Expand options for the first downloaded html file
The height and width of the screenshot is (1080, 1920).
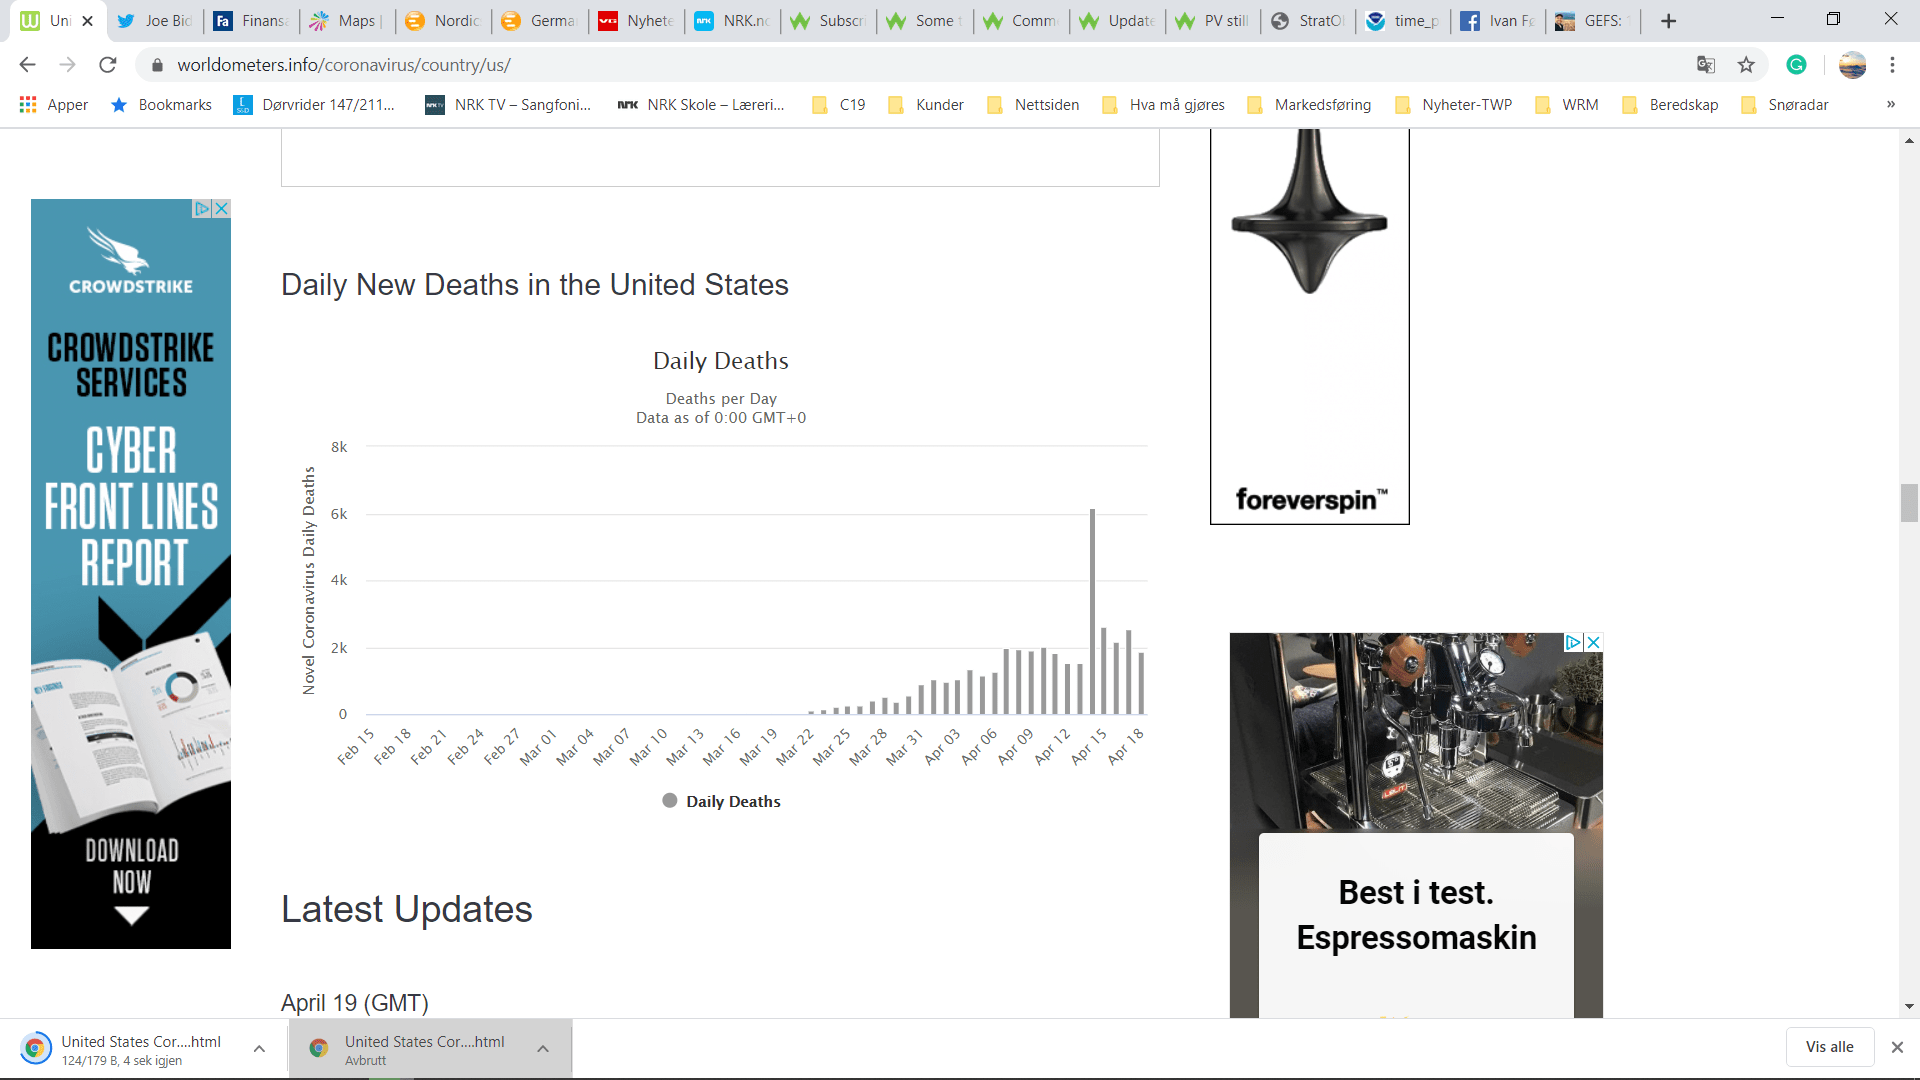point(259,1049)
